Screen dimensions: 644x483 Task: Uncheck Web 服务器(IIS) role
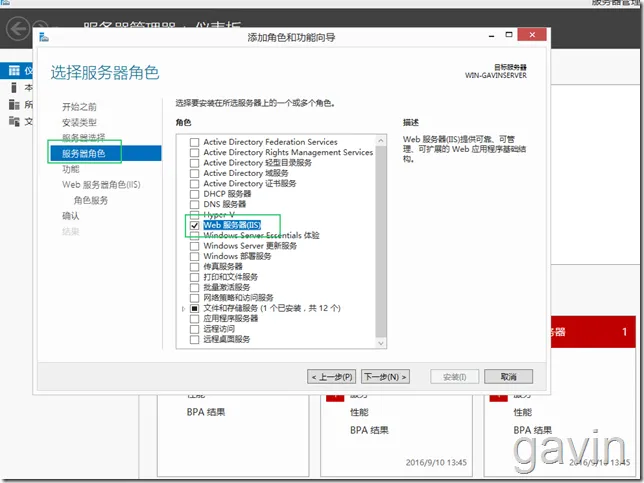pyautogui.click(x=194, y=225)
